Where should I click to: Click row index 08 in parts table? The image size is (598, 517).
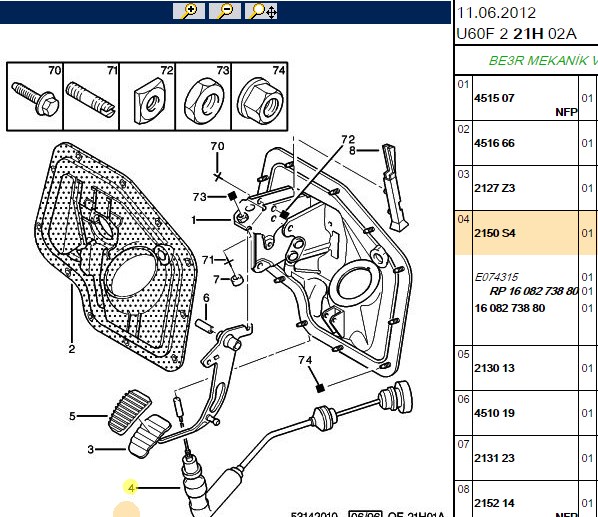[463, 489]
